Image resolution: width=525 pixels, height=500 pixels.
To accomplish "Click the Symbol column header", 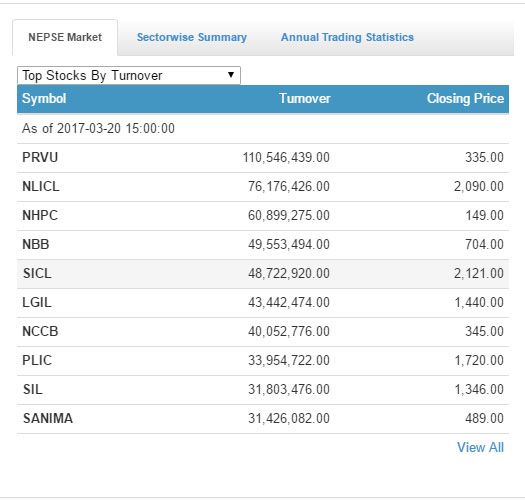I will tap(44, 98).
